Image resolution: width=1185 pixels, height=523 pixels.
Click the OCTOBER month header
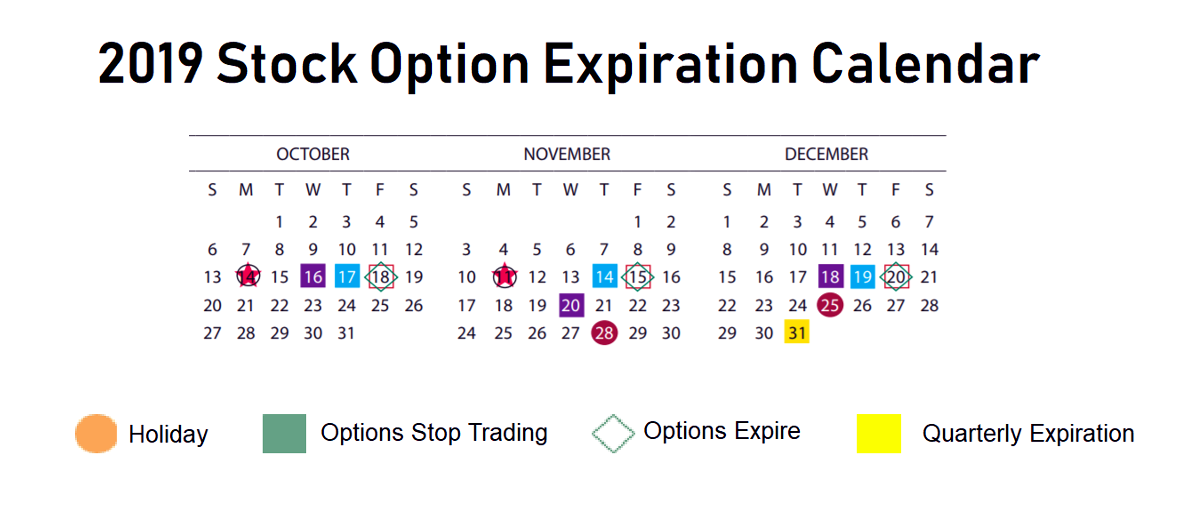(313, 154)
